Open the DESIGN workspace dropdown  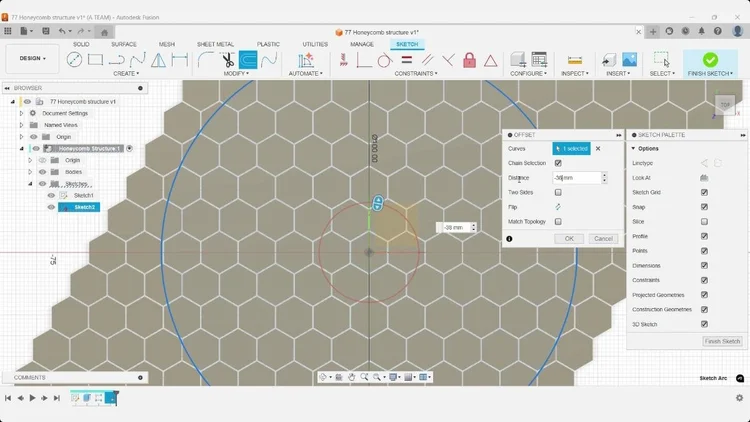coord(33,58)
